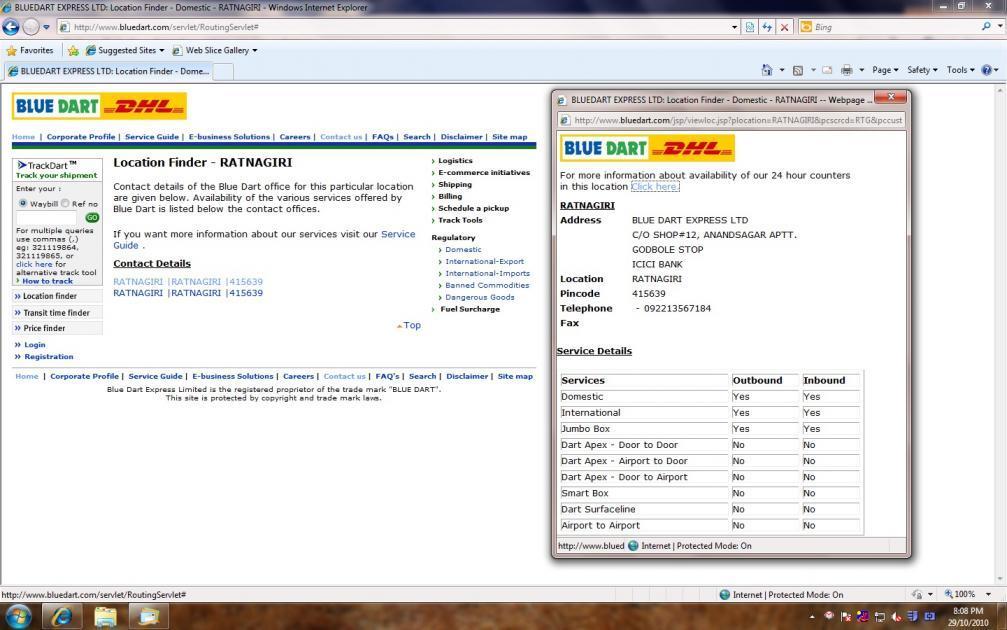Image resolution: width=1007 pixels, height=630 pixels.
Task: Open the Tools dropdown menu
Action: [x=957, y=69]
